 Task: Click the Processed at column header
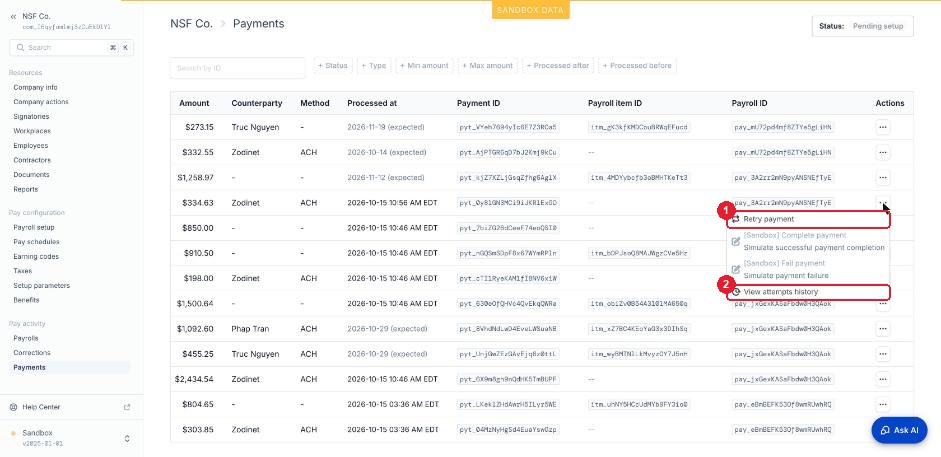pyautogui.click(x=371, y=103)
